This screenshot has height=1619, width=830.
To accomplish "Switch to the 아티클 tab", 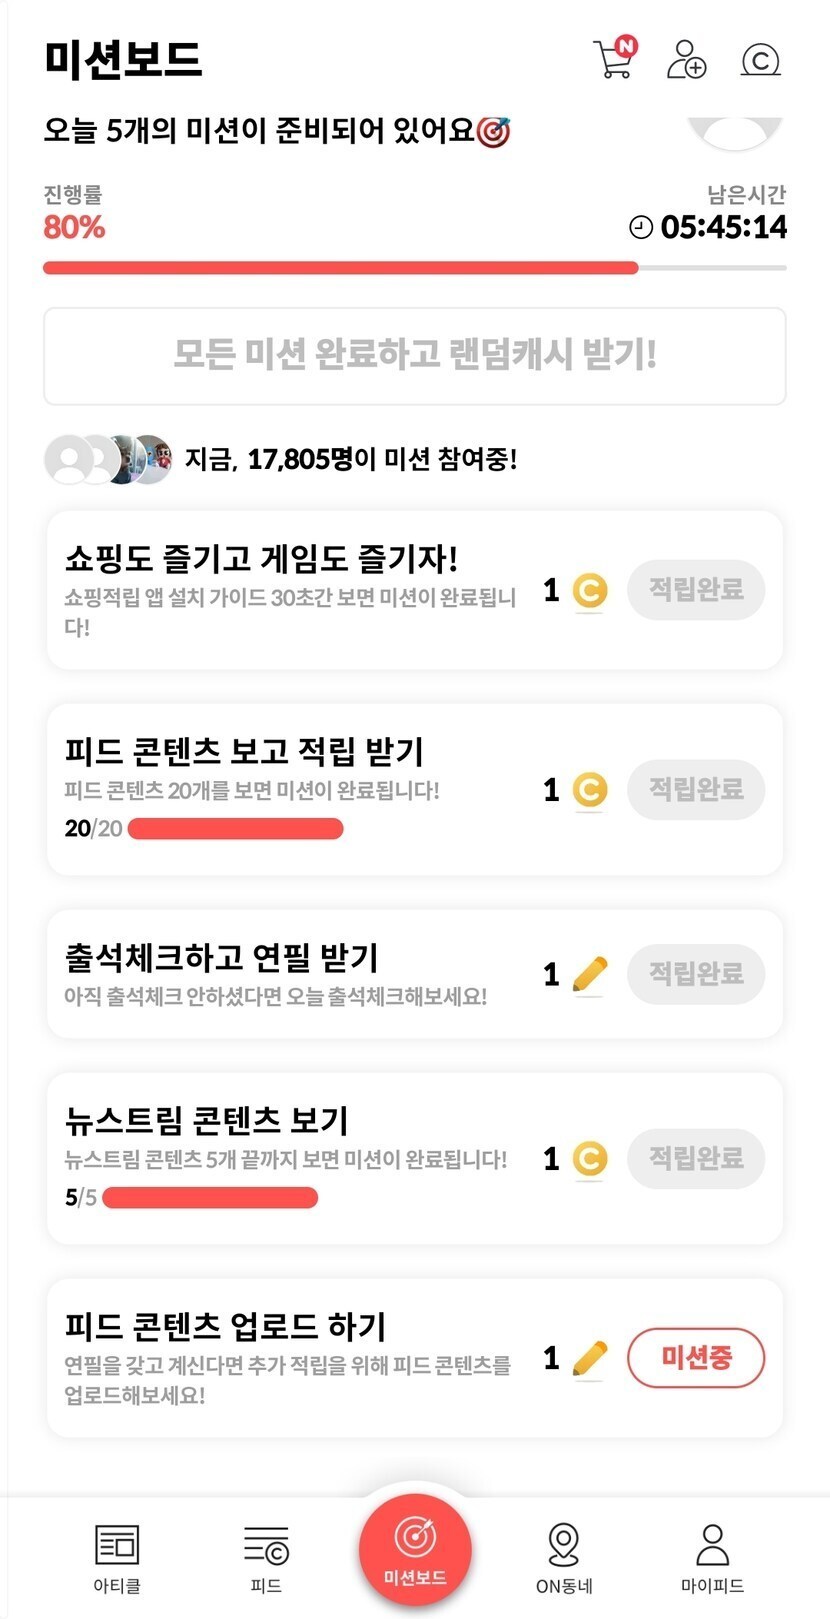I will coord(117,1557).
